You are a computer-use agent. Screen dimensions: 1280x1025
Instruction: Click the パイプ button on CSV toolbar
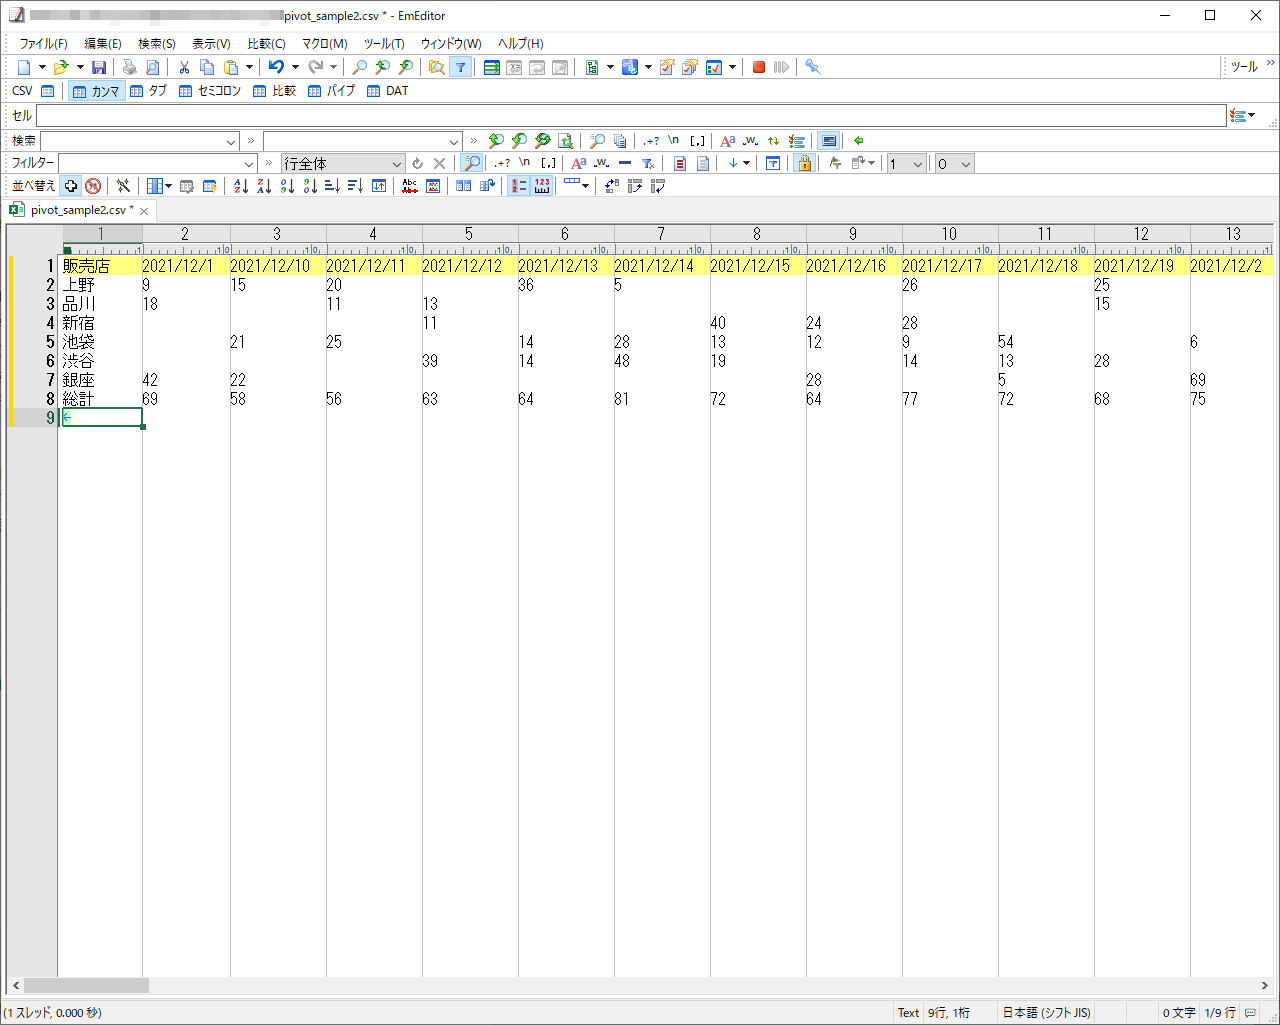tap(332, 91)
